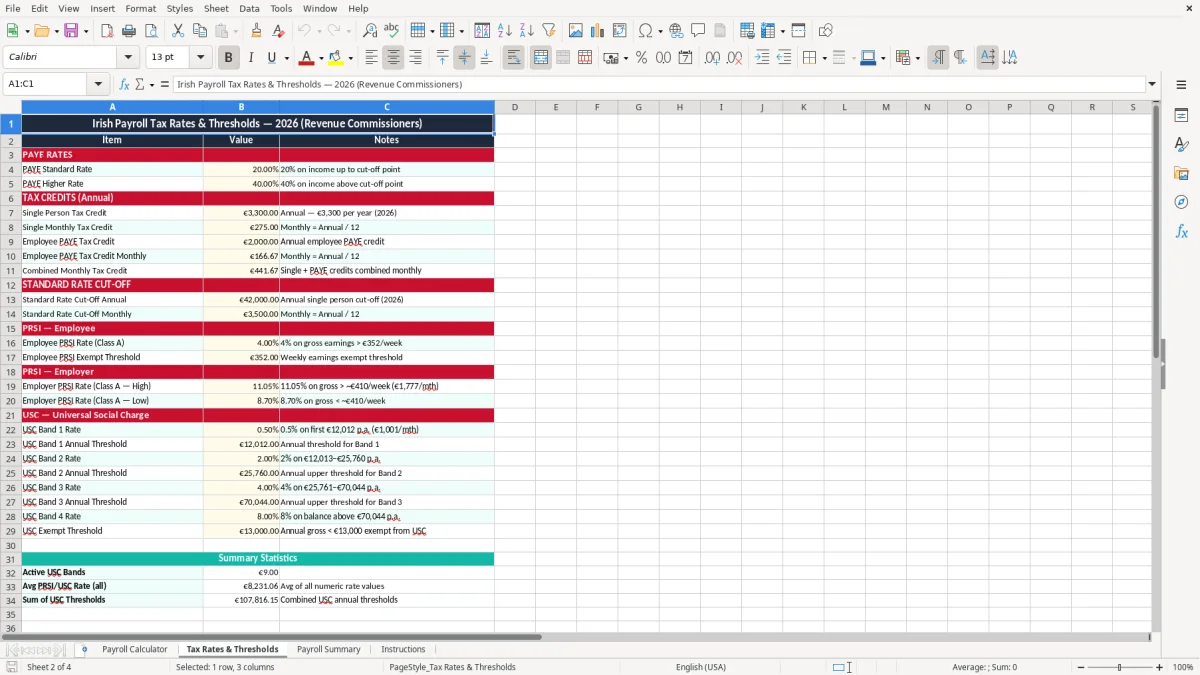
Task: Toggle Wrap Text
Action: pos(513,58)
